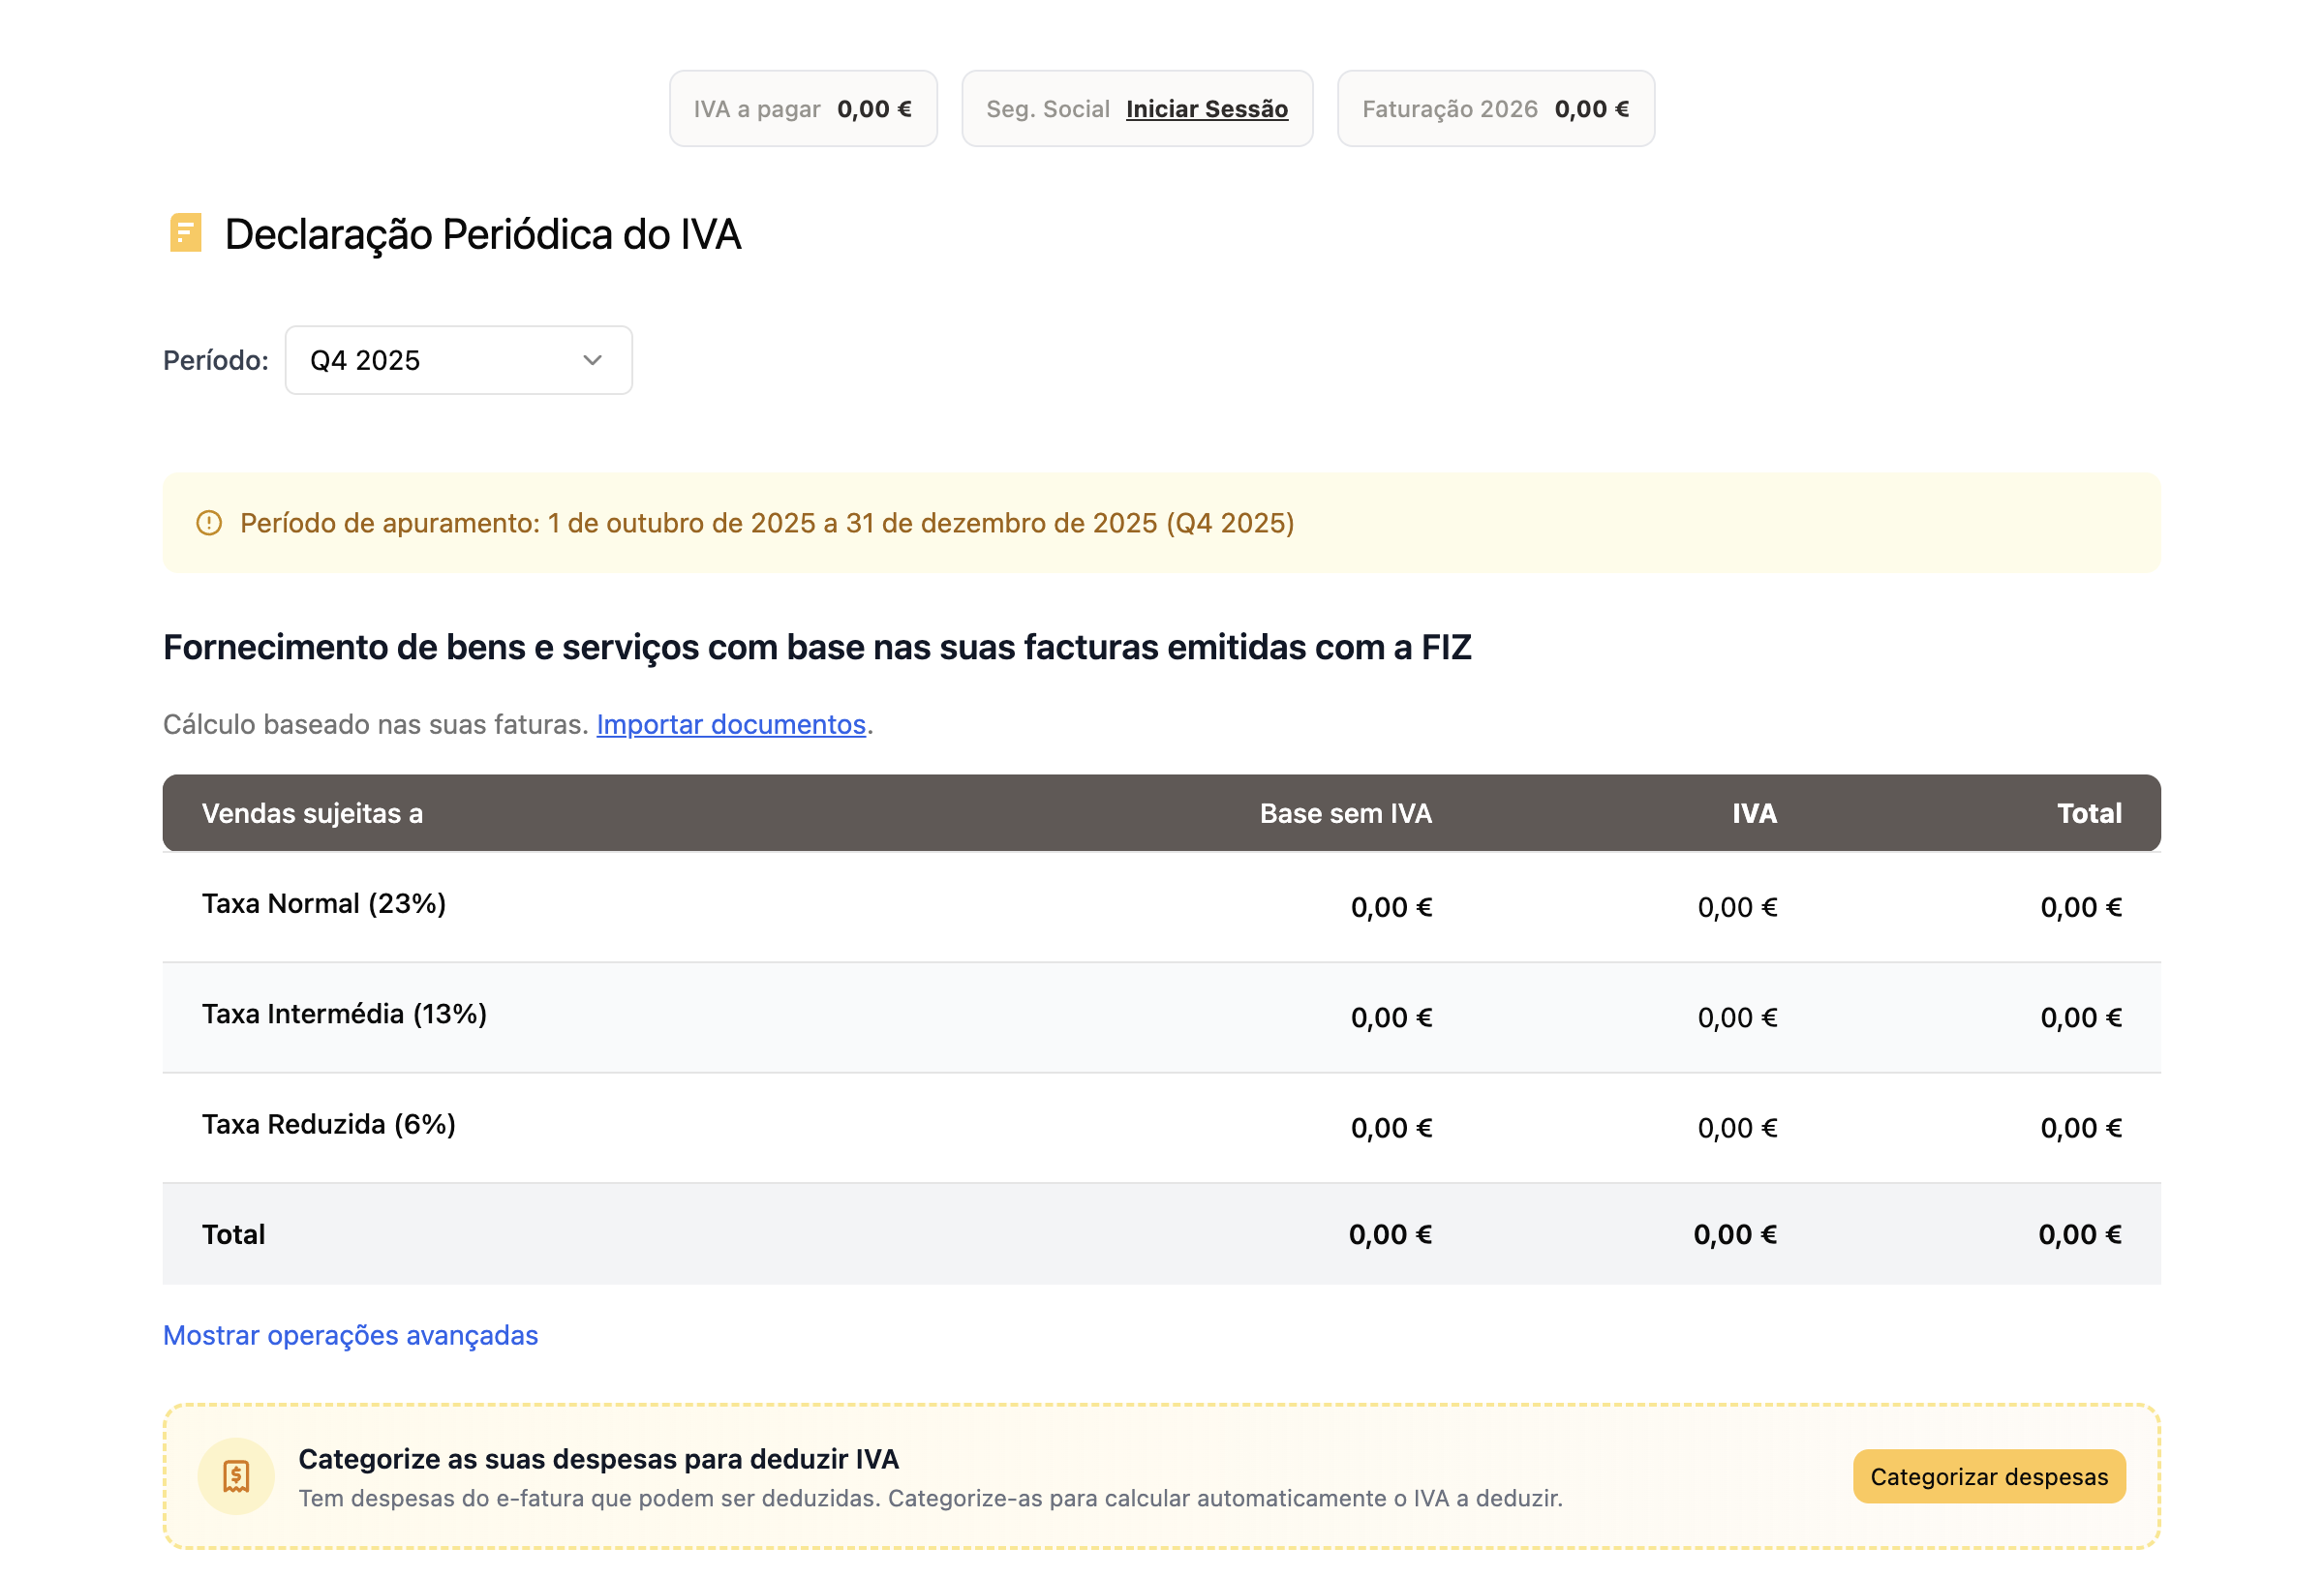Click the Seg. Social label

(x=1047, y=109)
